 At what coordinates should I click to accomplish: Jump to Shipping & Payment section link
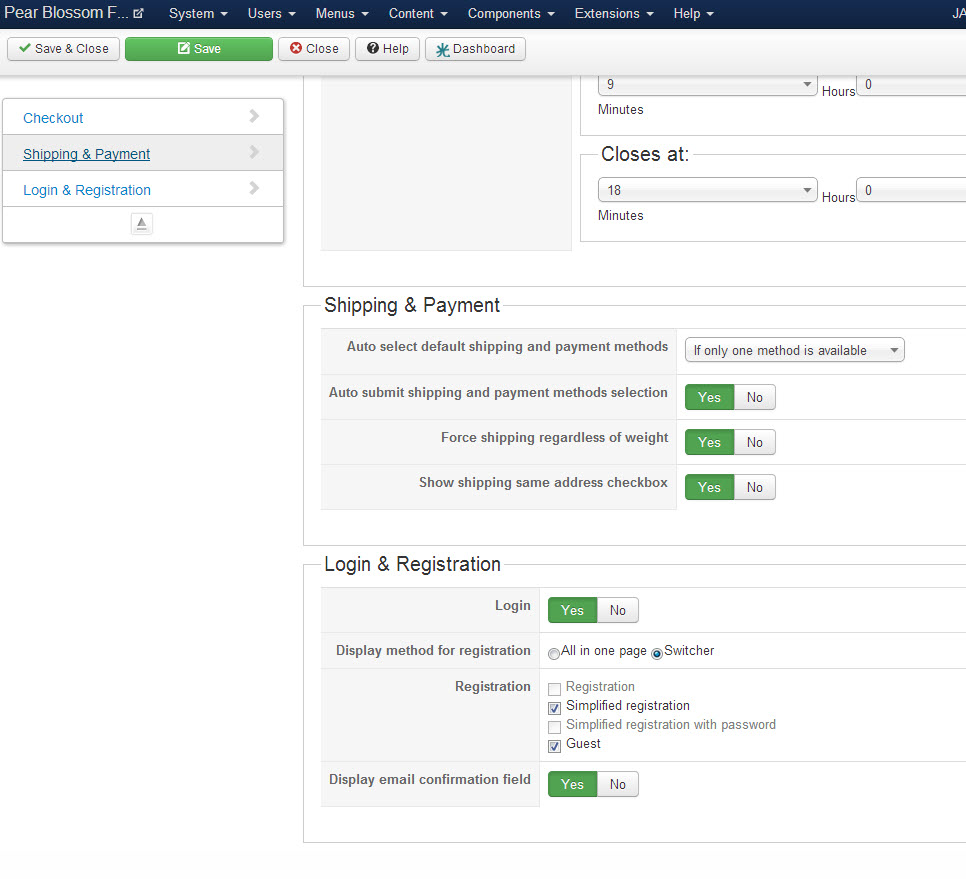pyautogui.click(x=86, y=154)
